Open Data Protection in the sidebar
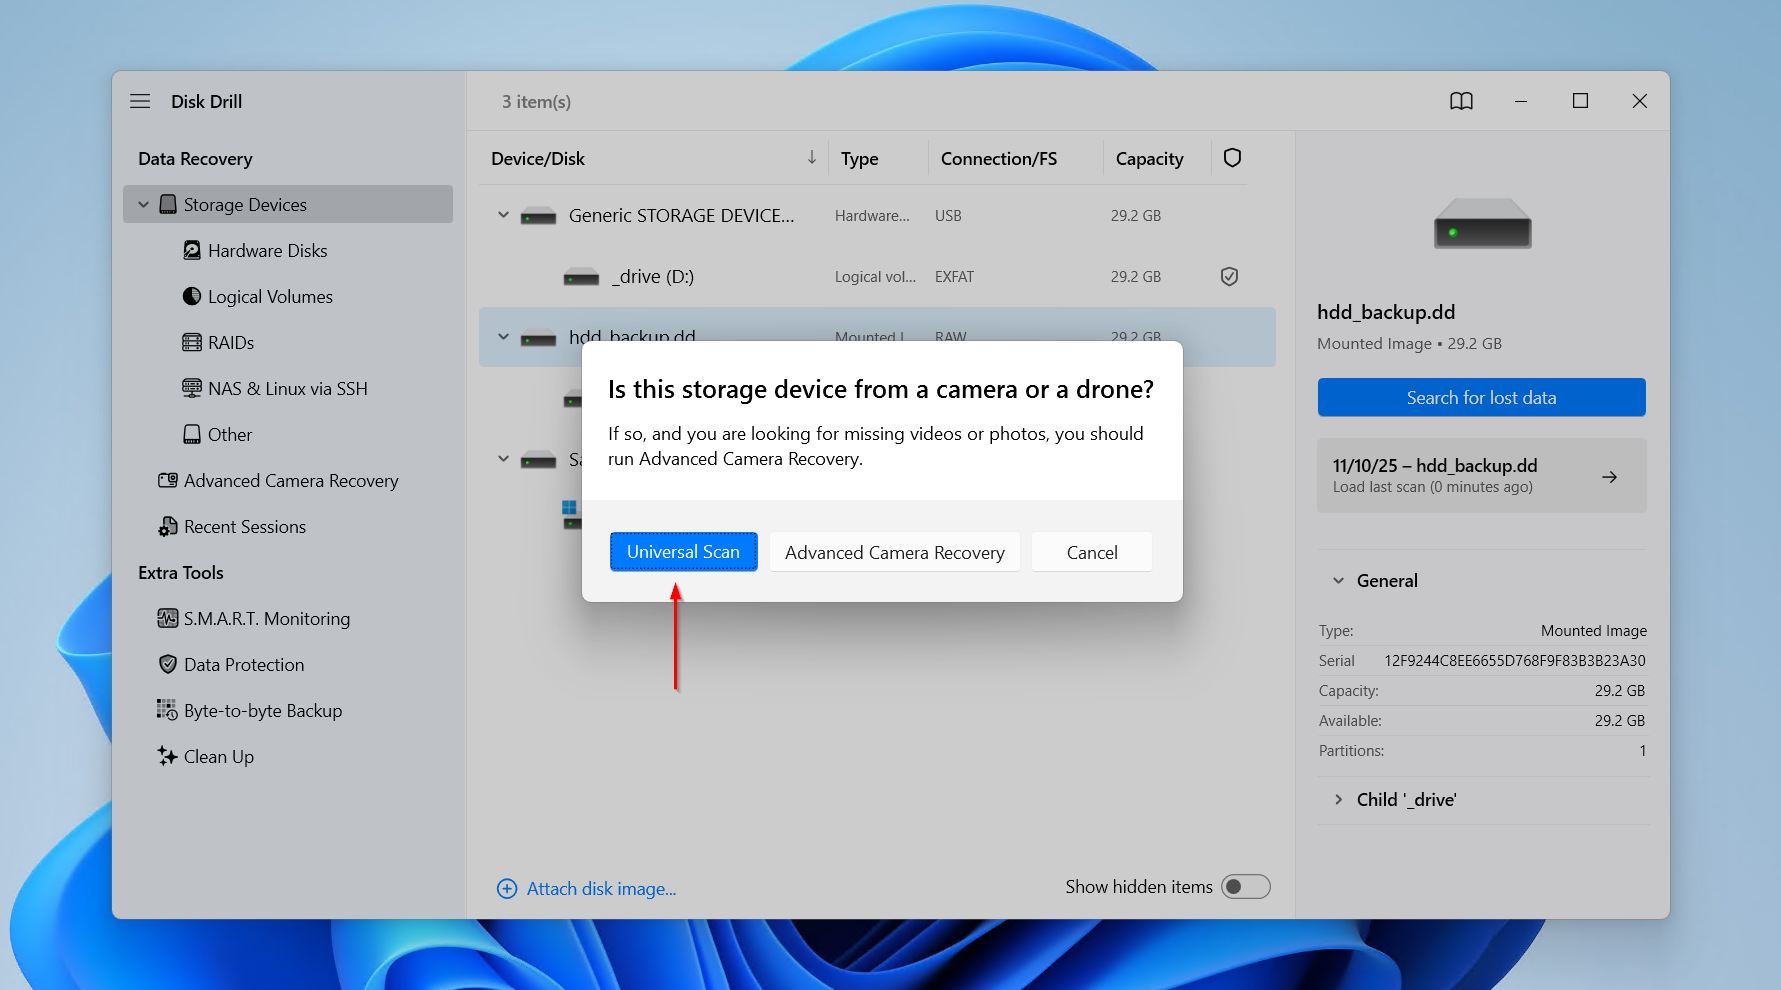The height and width of the screenshot is (990, 1781). tap(243, 665)
